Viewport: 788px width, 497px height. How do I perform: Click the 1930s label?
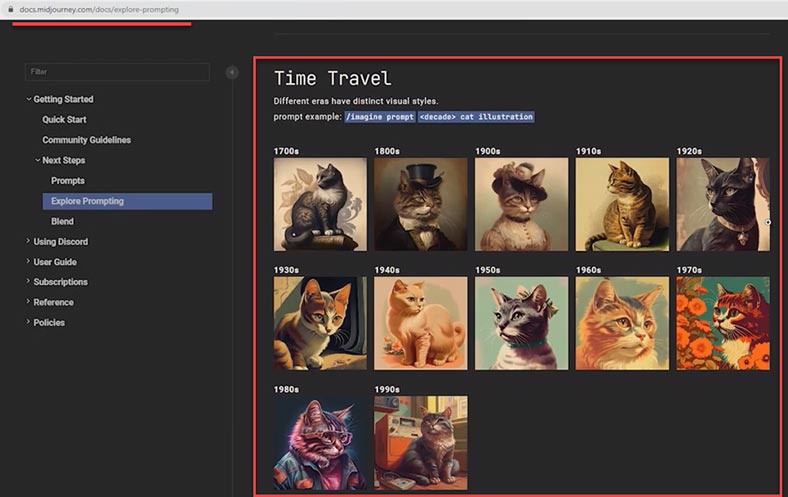tap(286, 270)
